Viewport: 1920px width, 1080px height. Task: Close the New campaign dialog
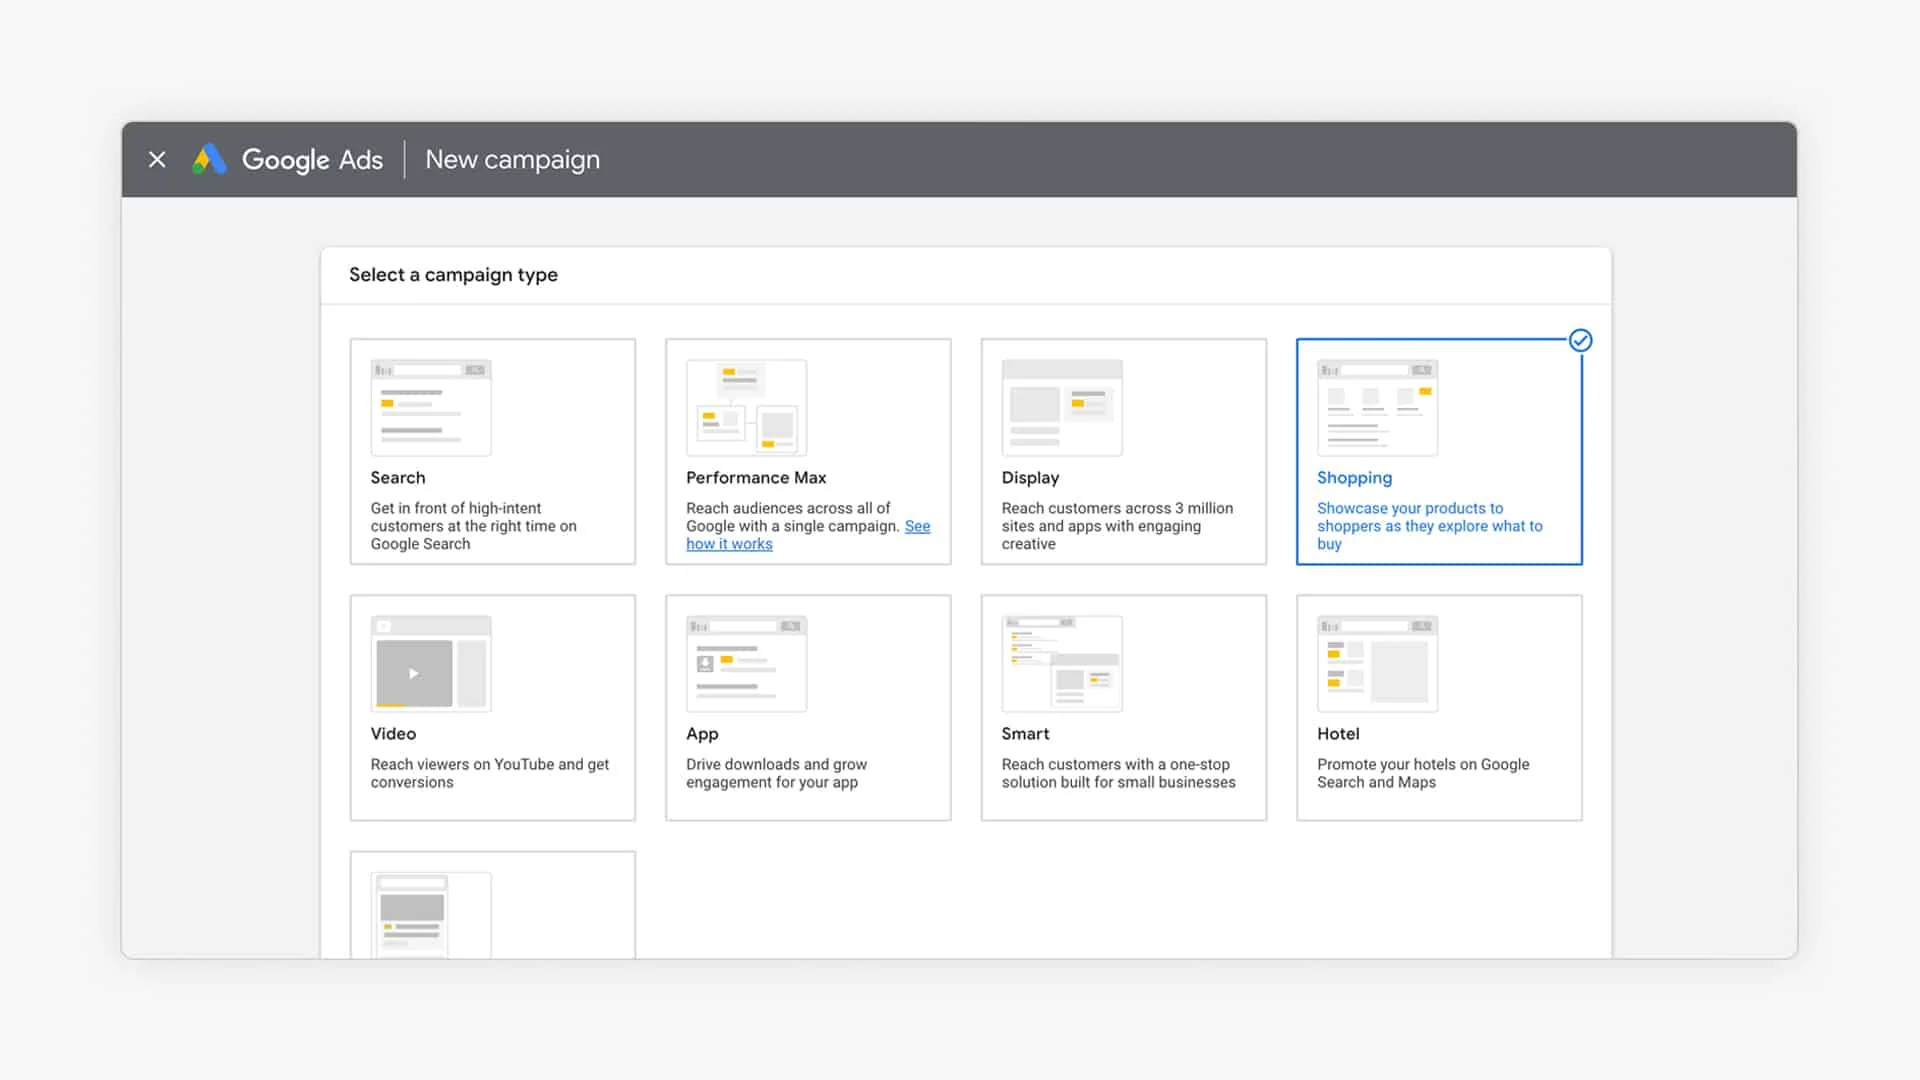[x=157, y=160]
